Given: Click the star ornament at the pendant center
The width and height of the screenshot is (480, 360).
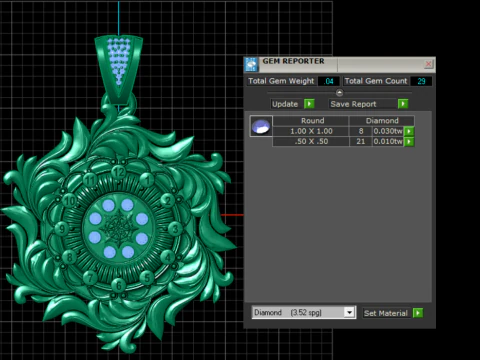Looking at the screenshot, I should [x=118, y=228].
